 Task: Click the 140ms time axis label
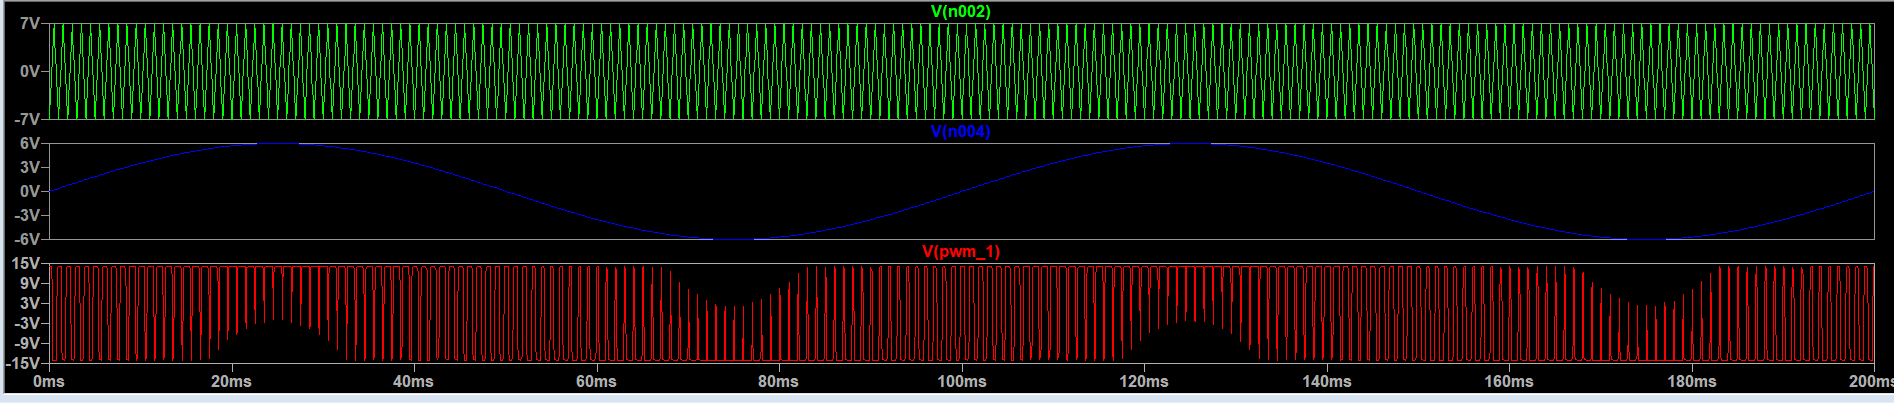1326,382
